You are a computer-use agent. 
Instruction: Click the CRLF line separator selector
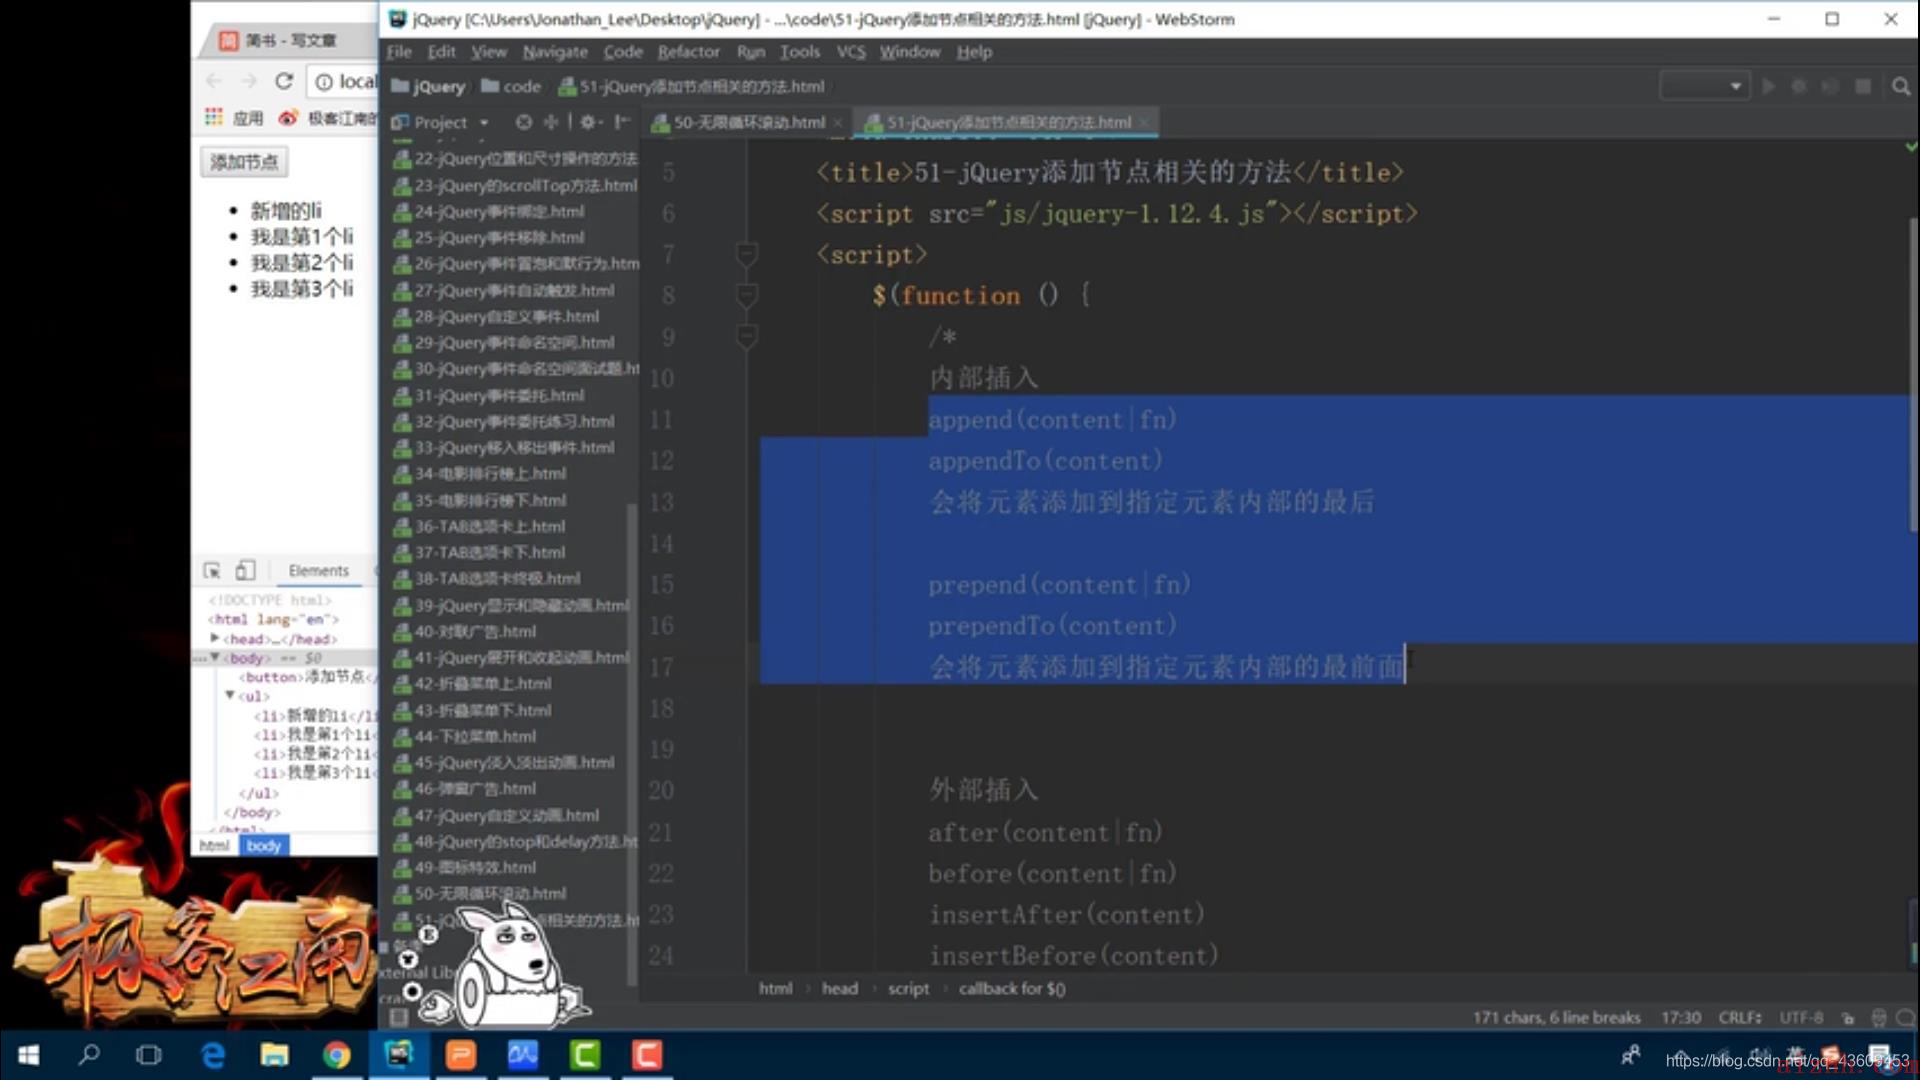pos(1740,1017)
